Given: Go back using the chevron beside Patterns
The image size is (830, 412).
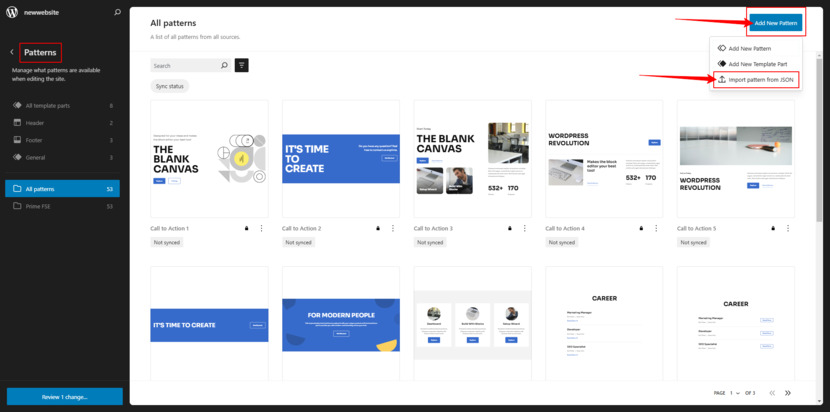Looking at the screenshot, I should pyautogui.click(x=12, y=52).
